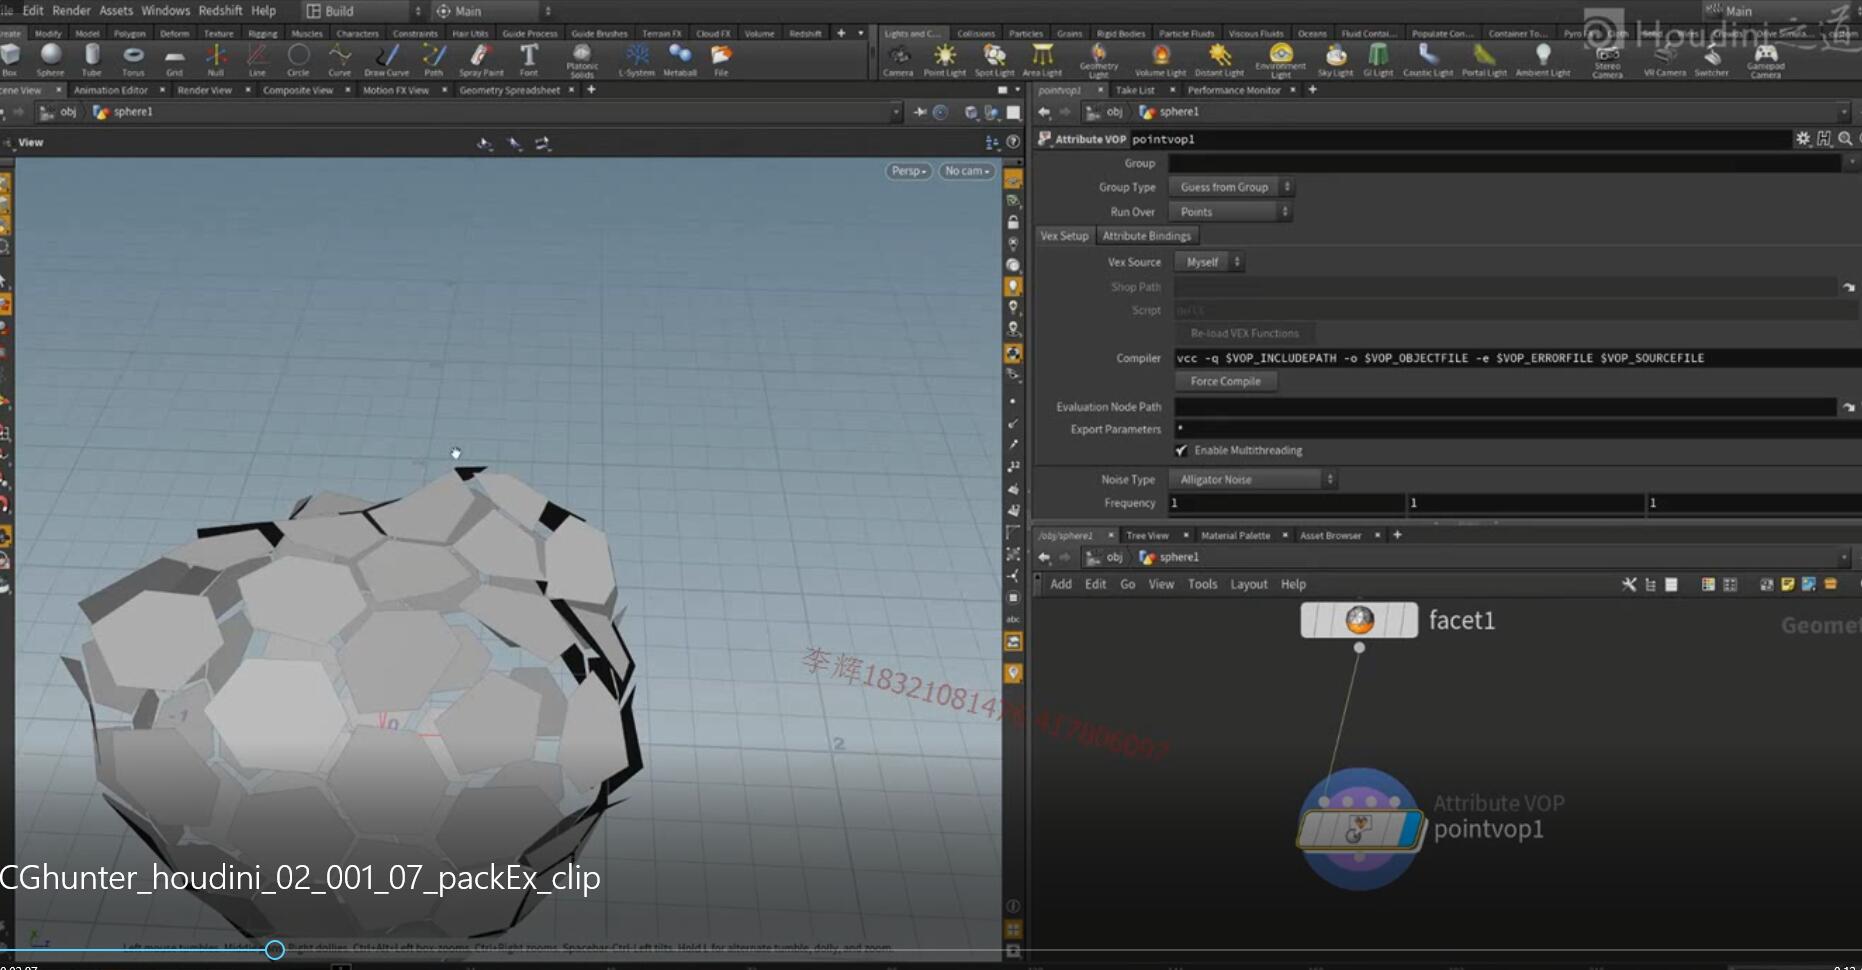Click the Compiler command input field
The width and height of the screenshot is (1862, 970).
pyautogui.click(x=1518, y=358)
